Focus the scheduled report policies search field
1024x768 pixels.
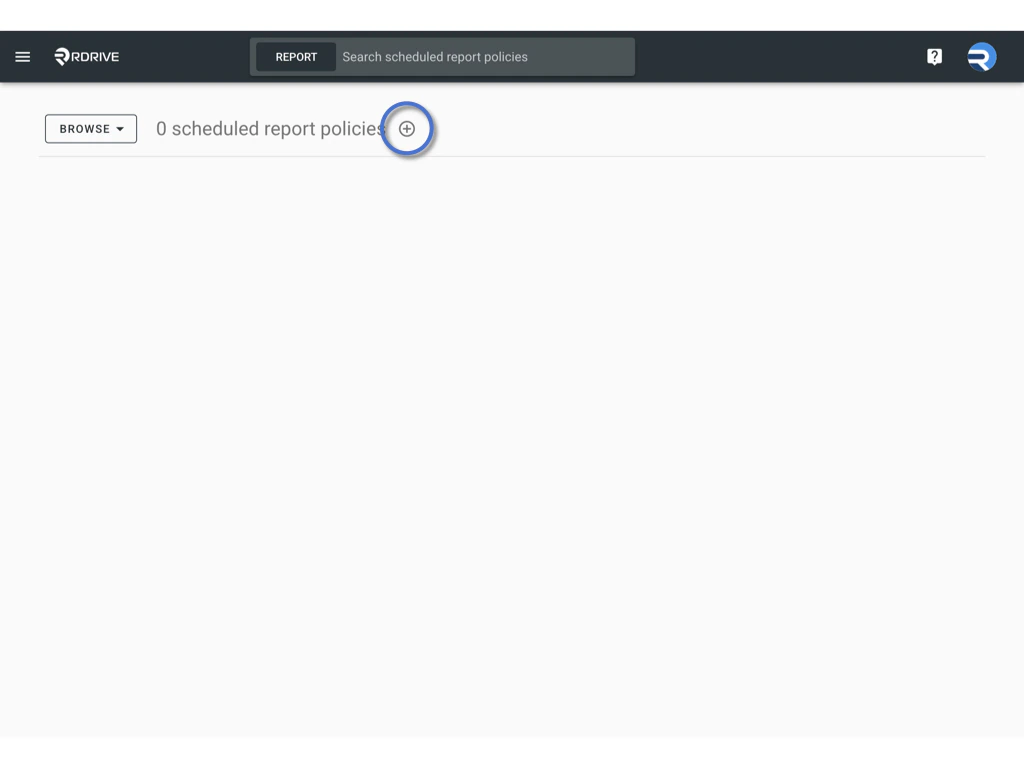[x=480, y=57]
